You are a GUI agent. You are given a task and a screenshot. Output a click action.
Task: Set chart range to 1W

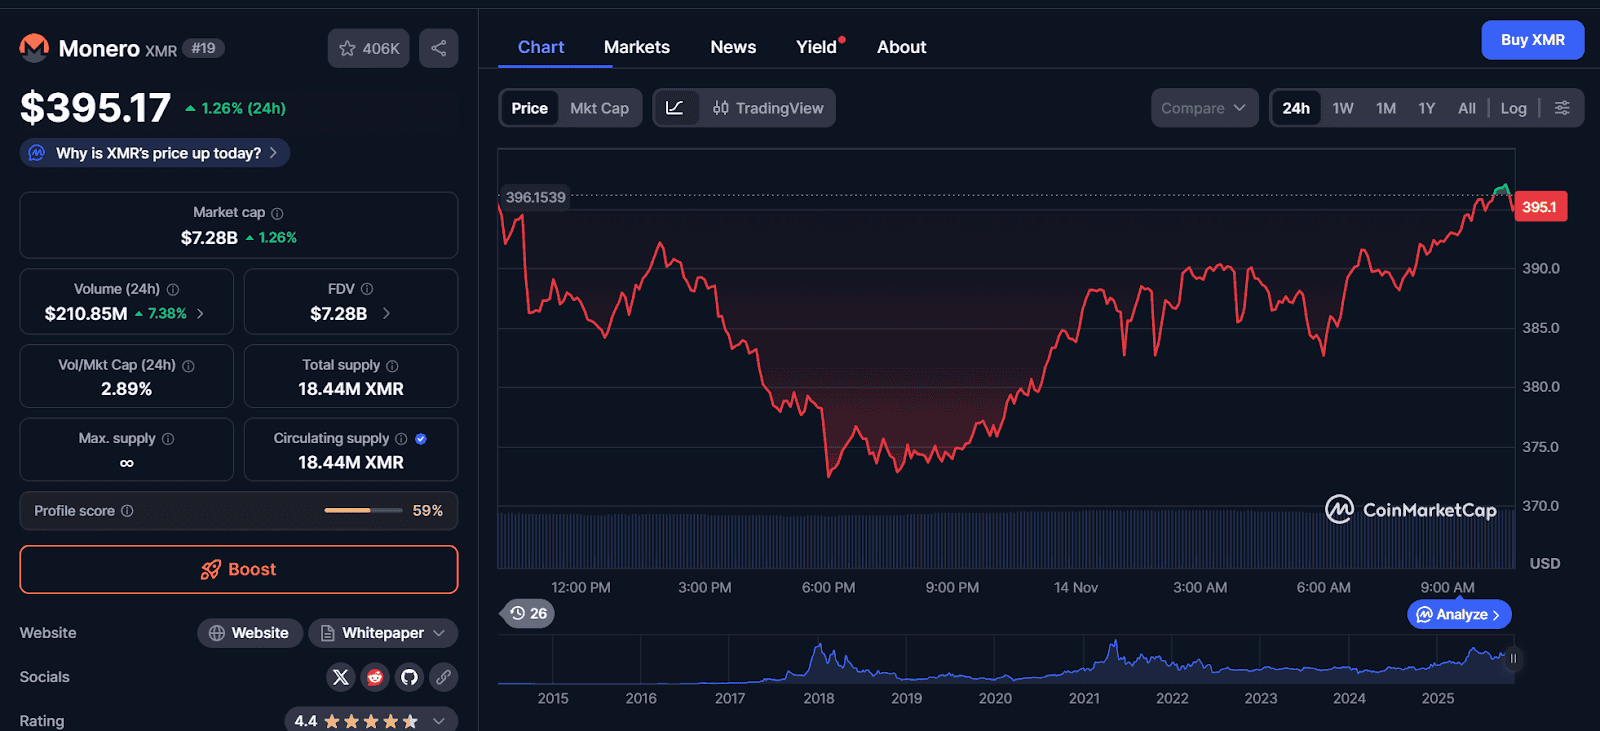(x=1342, y=108)
